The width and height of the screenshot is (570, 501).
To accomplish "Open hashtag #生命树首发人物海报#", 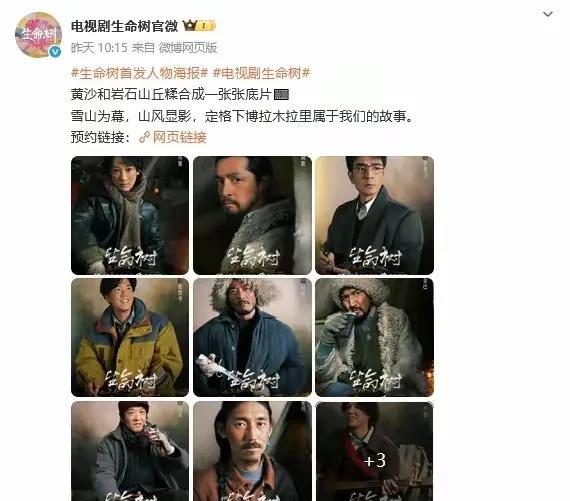I will coord(140,73).
